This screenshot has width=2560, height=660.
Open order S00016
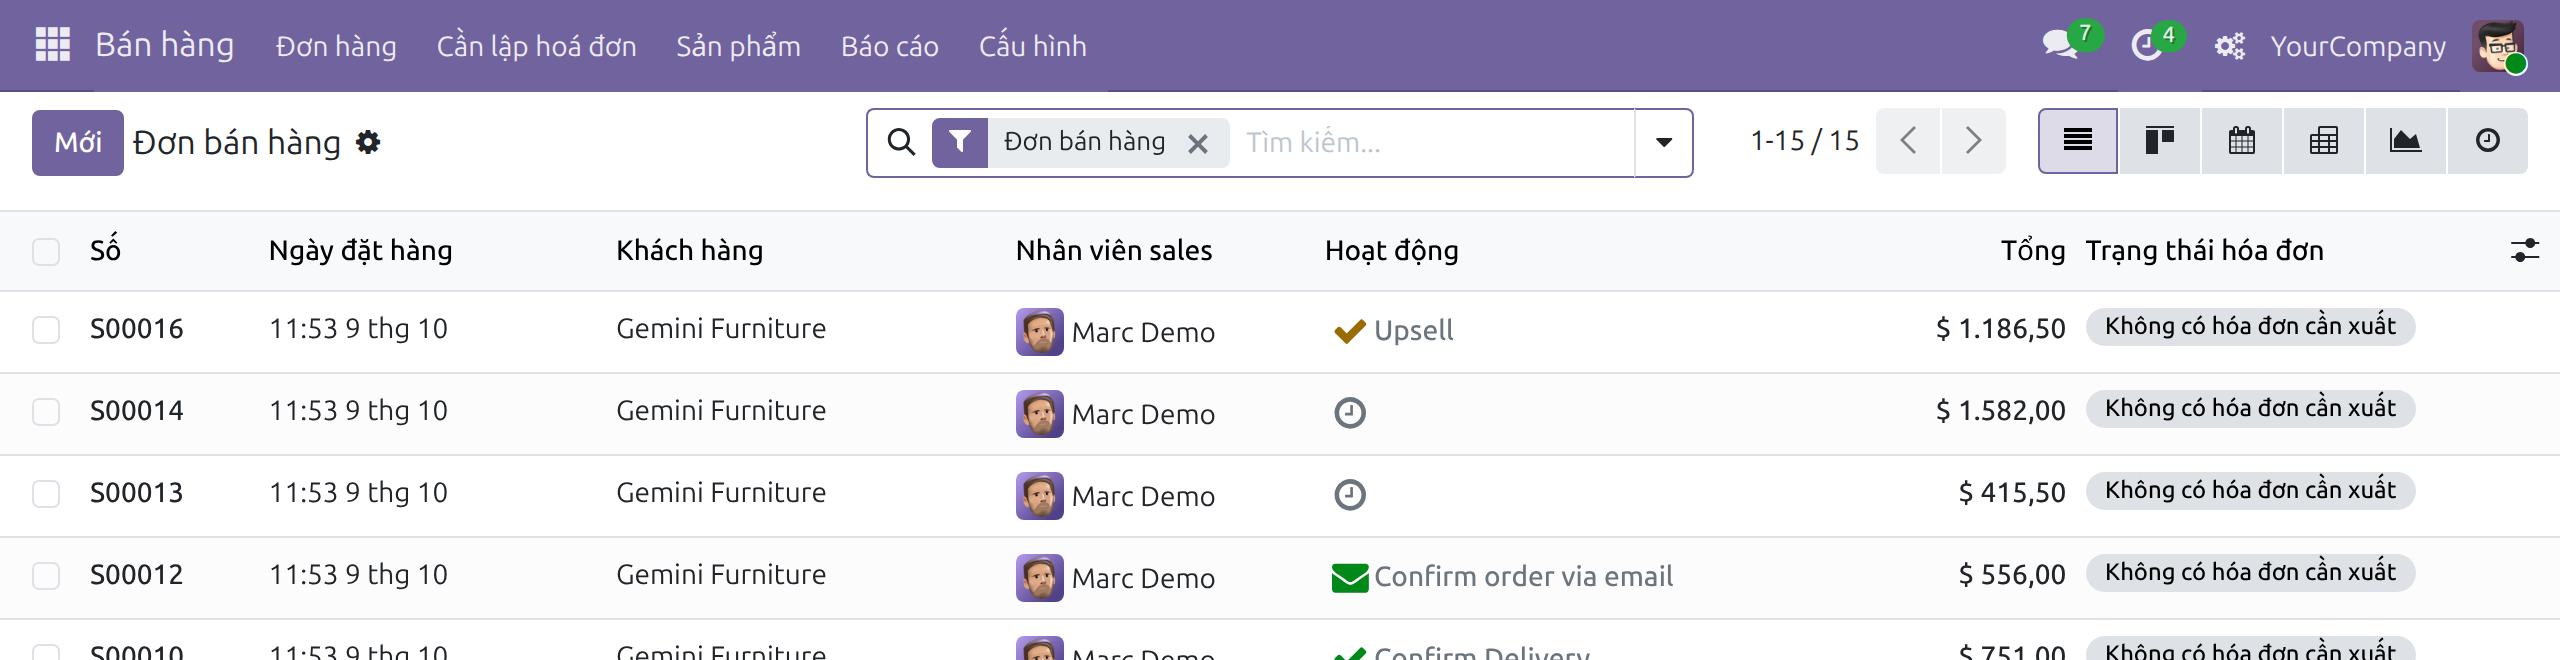(137, 329)
